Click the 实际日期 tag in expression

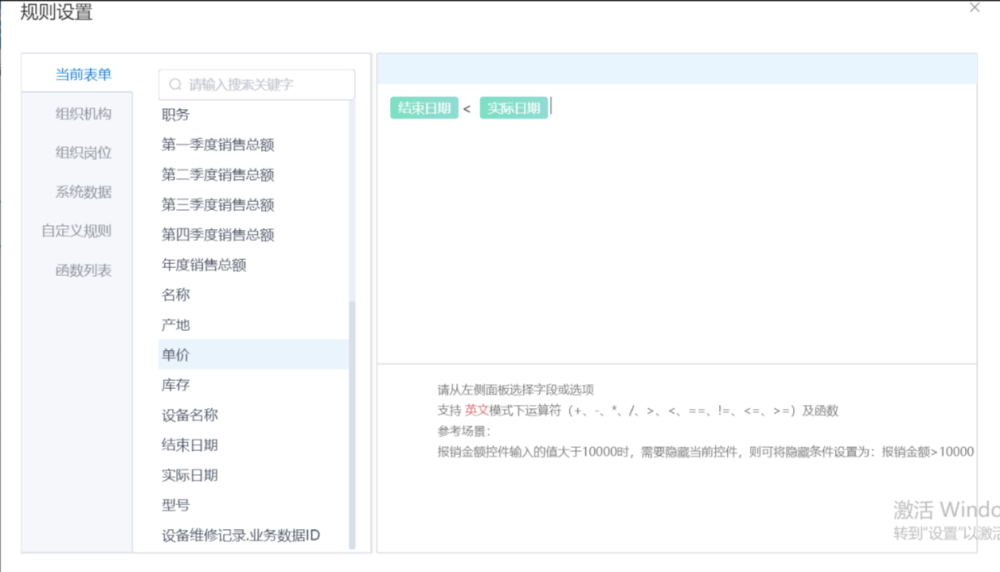[x=513, y=108]
